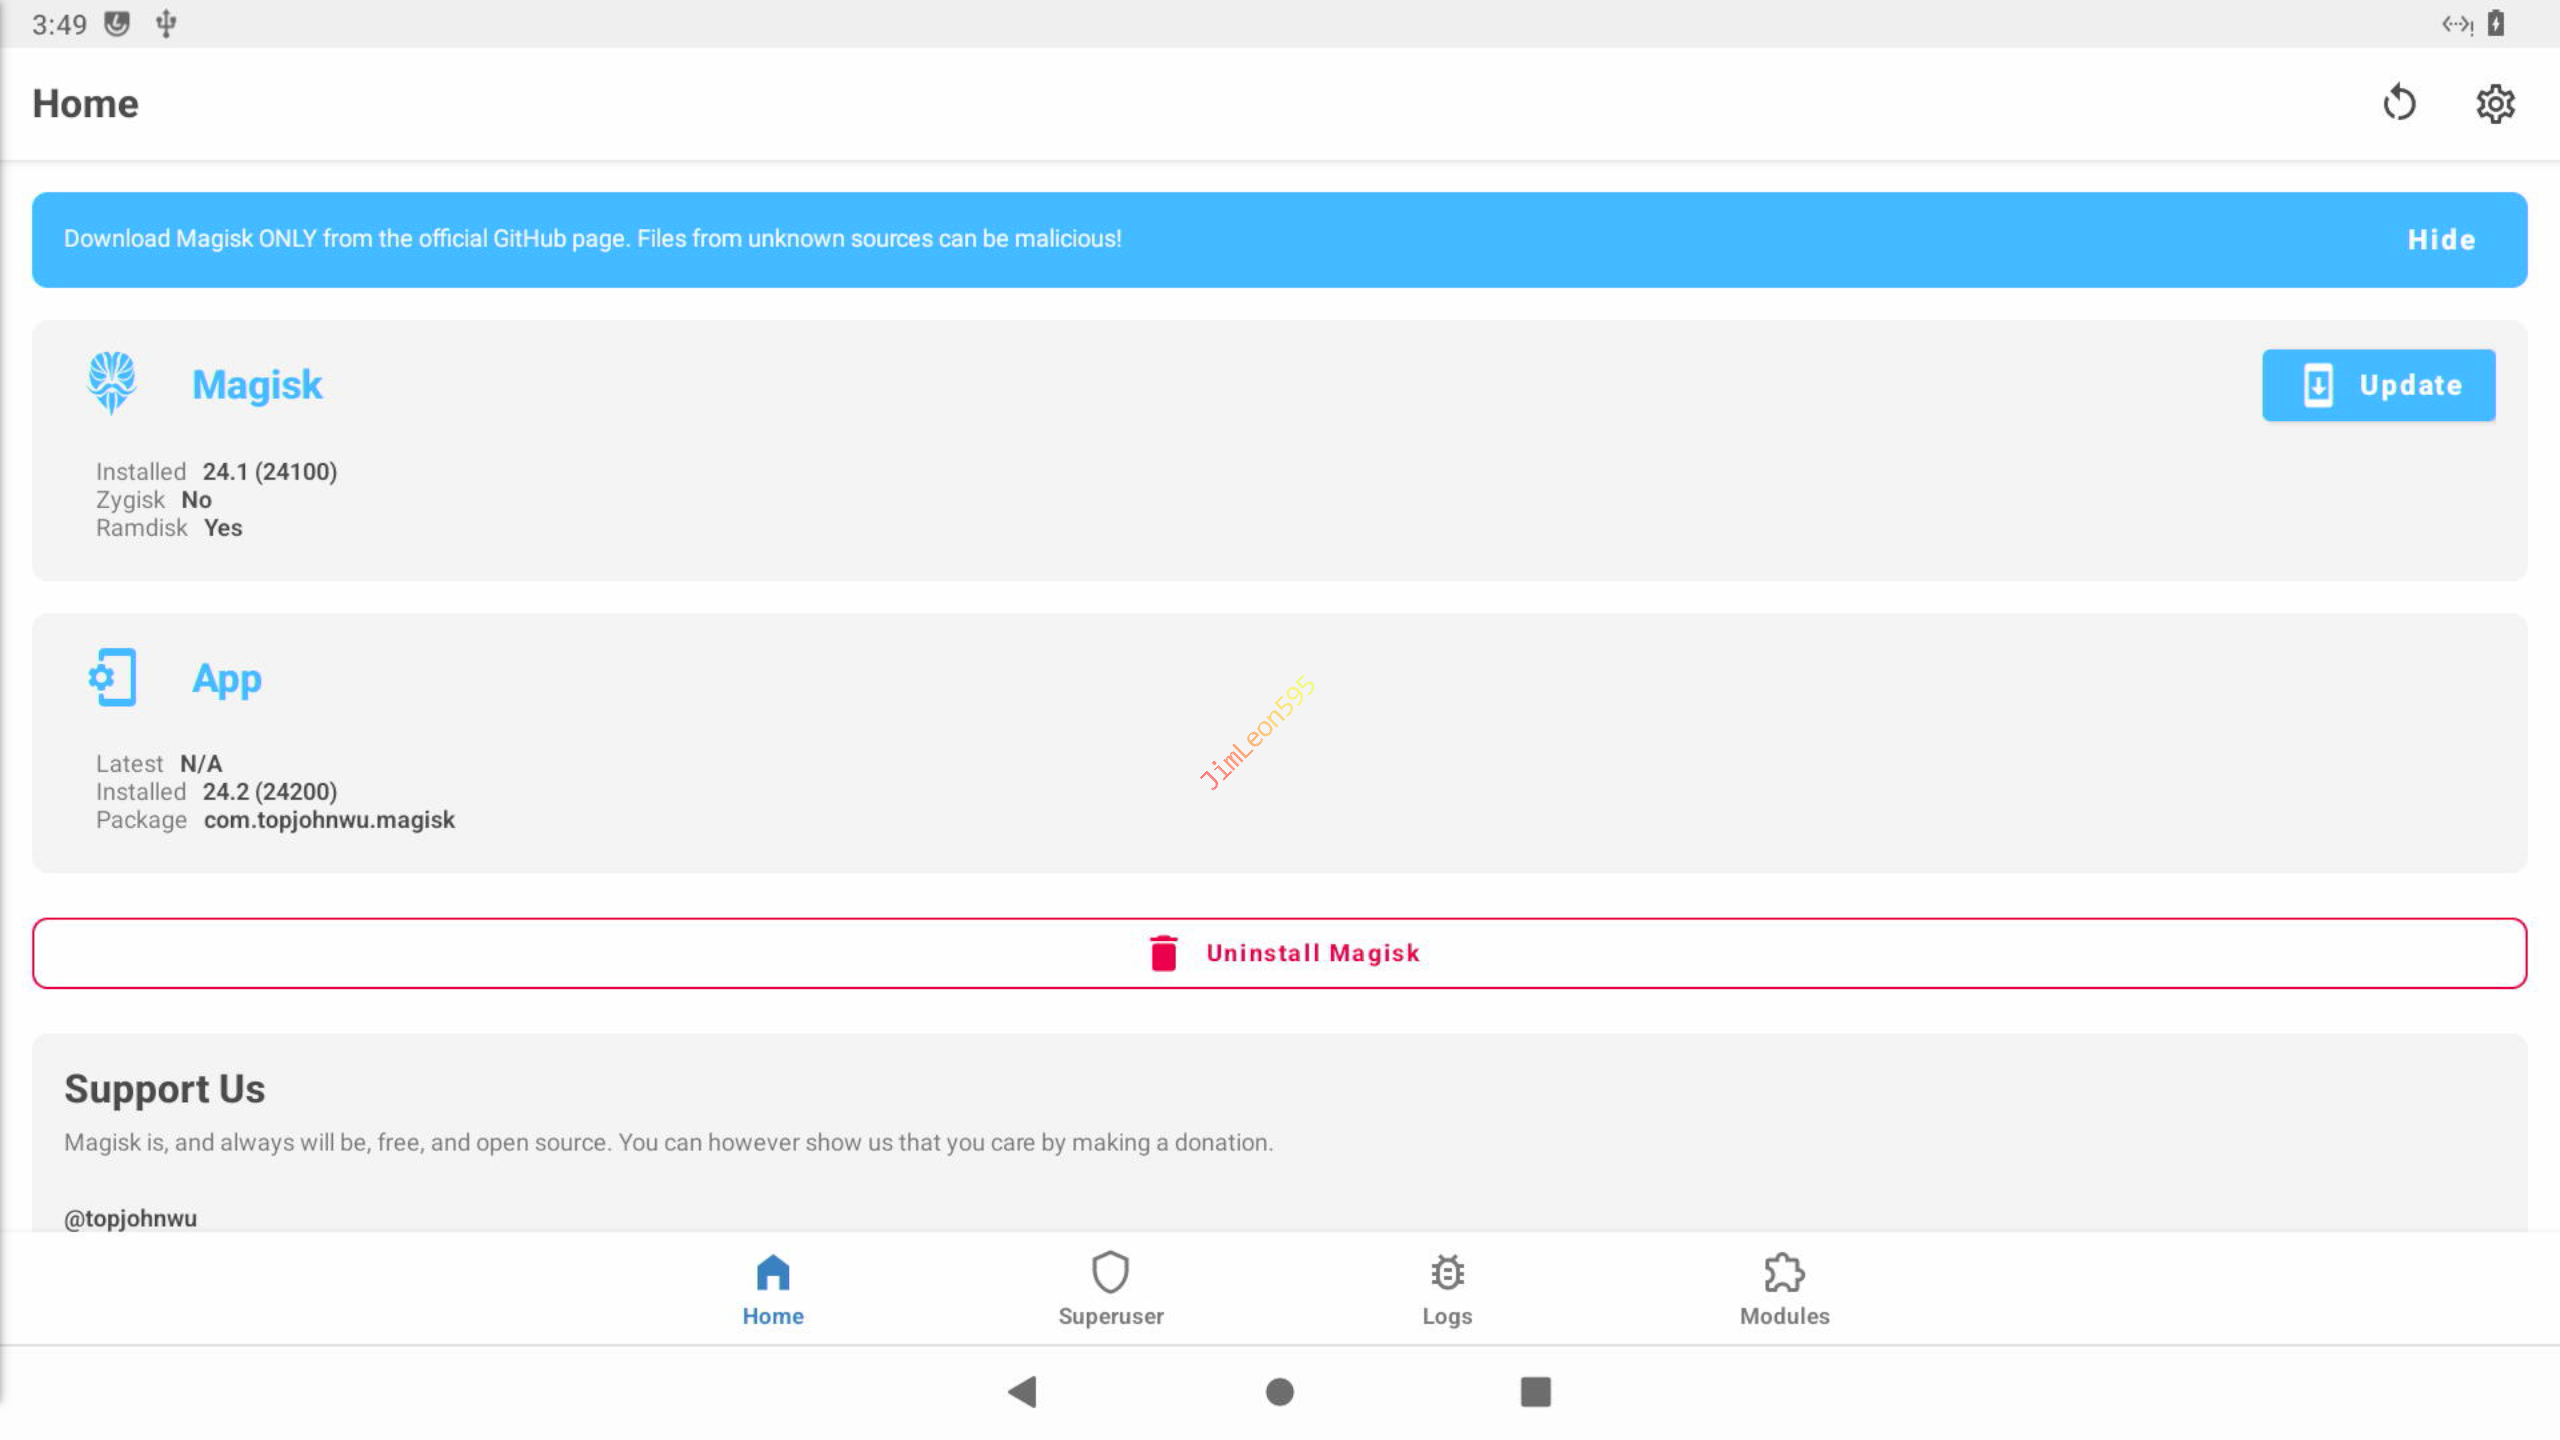The width and height of the screenshot is (2560, 1440).
Task: Click the Update button for Magisk
Action: (x=2378, y=385)
